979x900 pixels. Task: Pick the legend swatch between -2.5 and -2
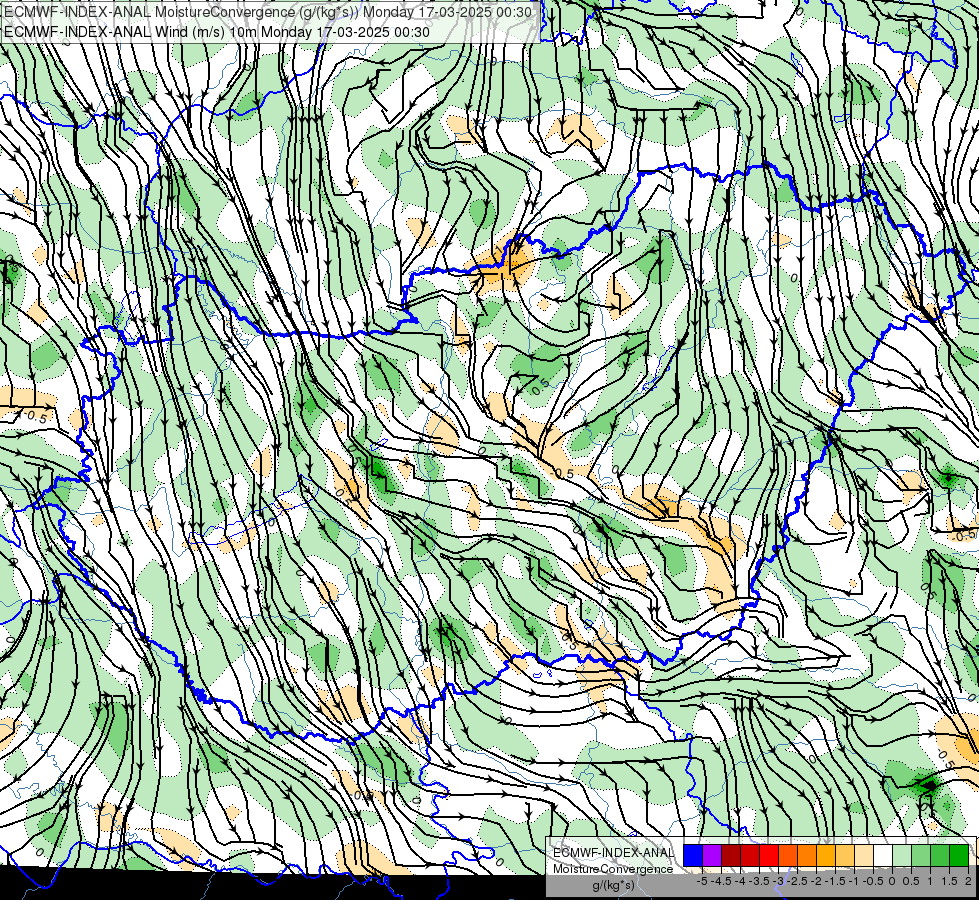click(x=807, y=855)
